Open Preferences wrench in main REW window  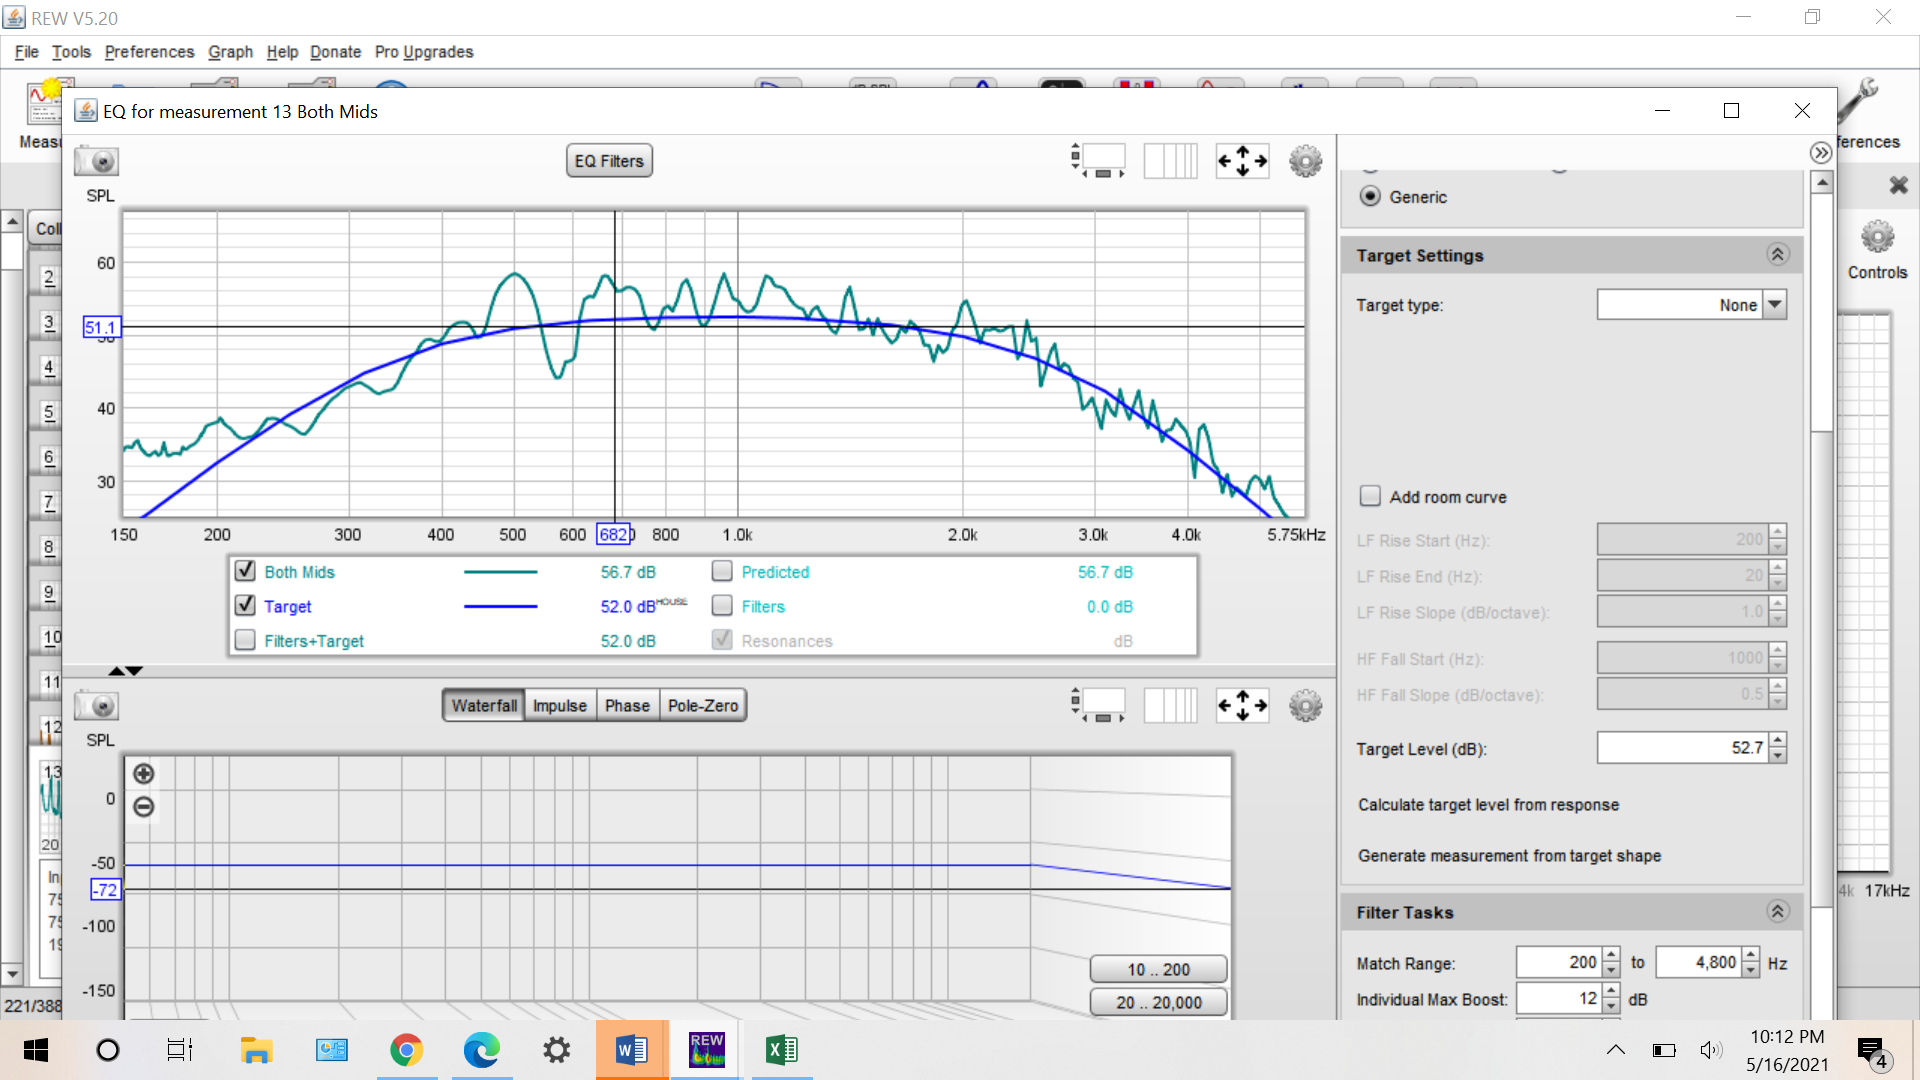coord(1860,103)
